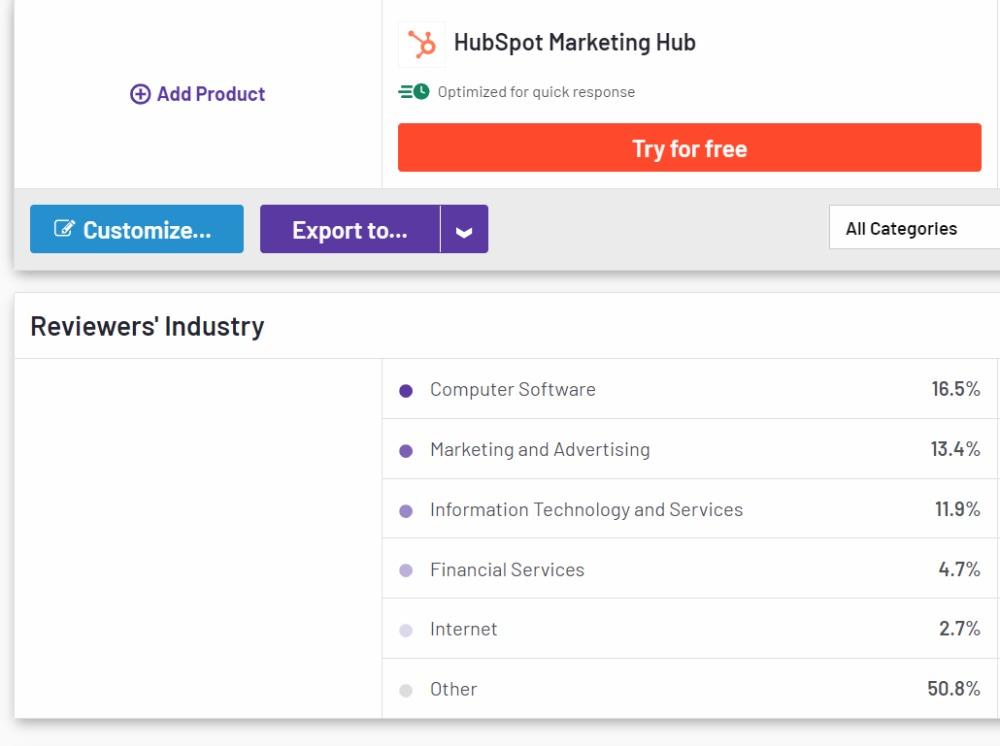Image resolution: width=1000 pixels, height=746 pixels.
Task: Select the Other industry label
Action: tap(453, 689)
